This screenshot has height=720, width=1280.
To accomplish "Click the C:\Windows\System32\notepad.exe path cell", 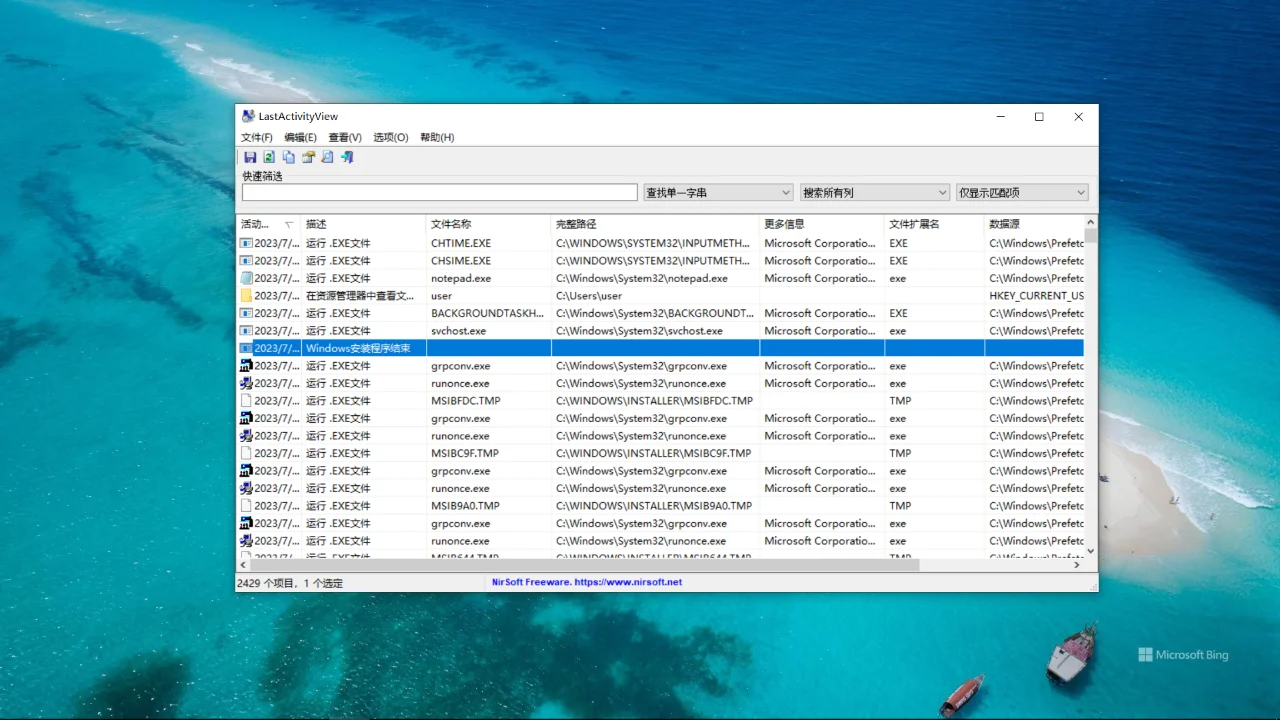I will [655, 278].
